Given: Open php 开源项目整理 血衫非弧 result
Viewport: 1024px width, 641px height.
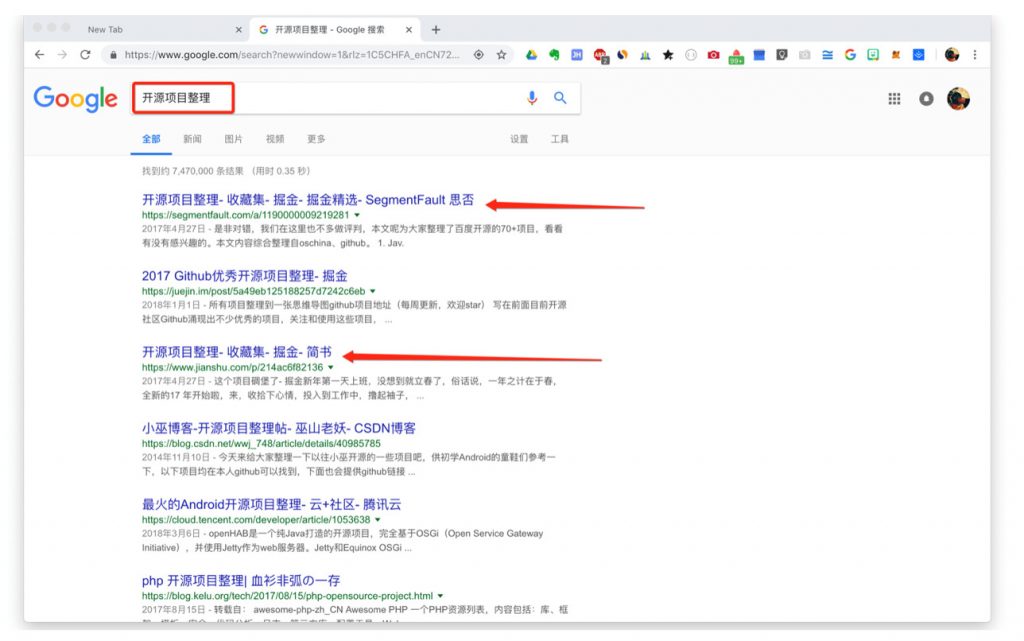Looking at the screenshot, I should coord(241,581).
